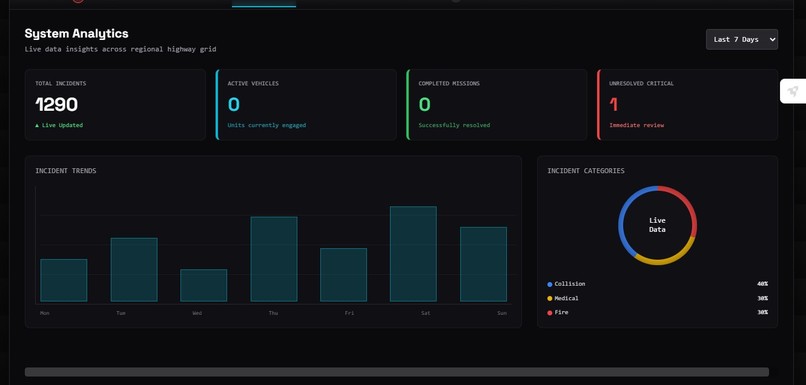Image resolution: width=806 pixels, height=385 pixels.
Task: Click the 'Live Data' donut center label
Action: [657, 225]
